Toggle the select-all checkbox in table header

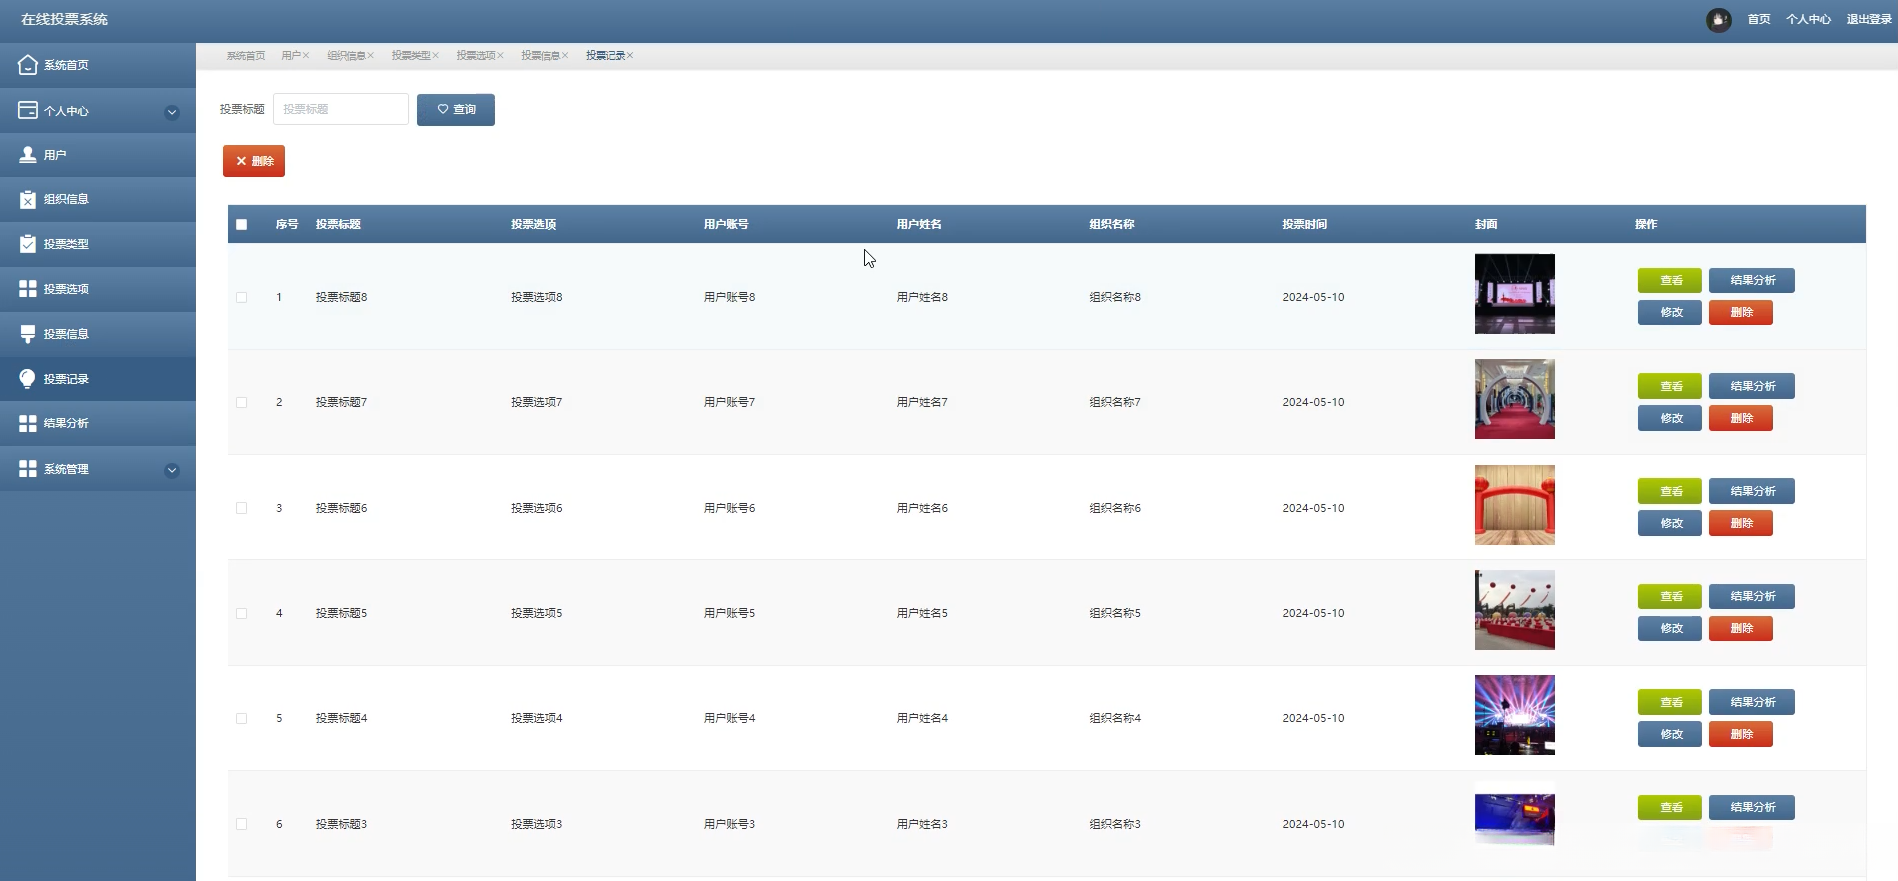pyautogui.click(x=241, y=225)
